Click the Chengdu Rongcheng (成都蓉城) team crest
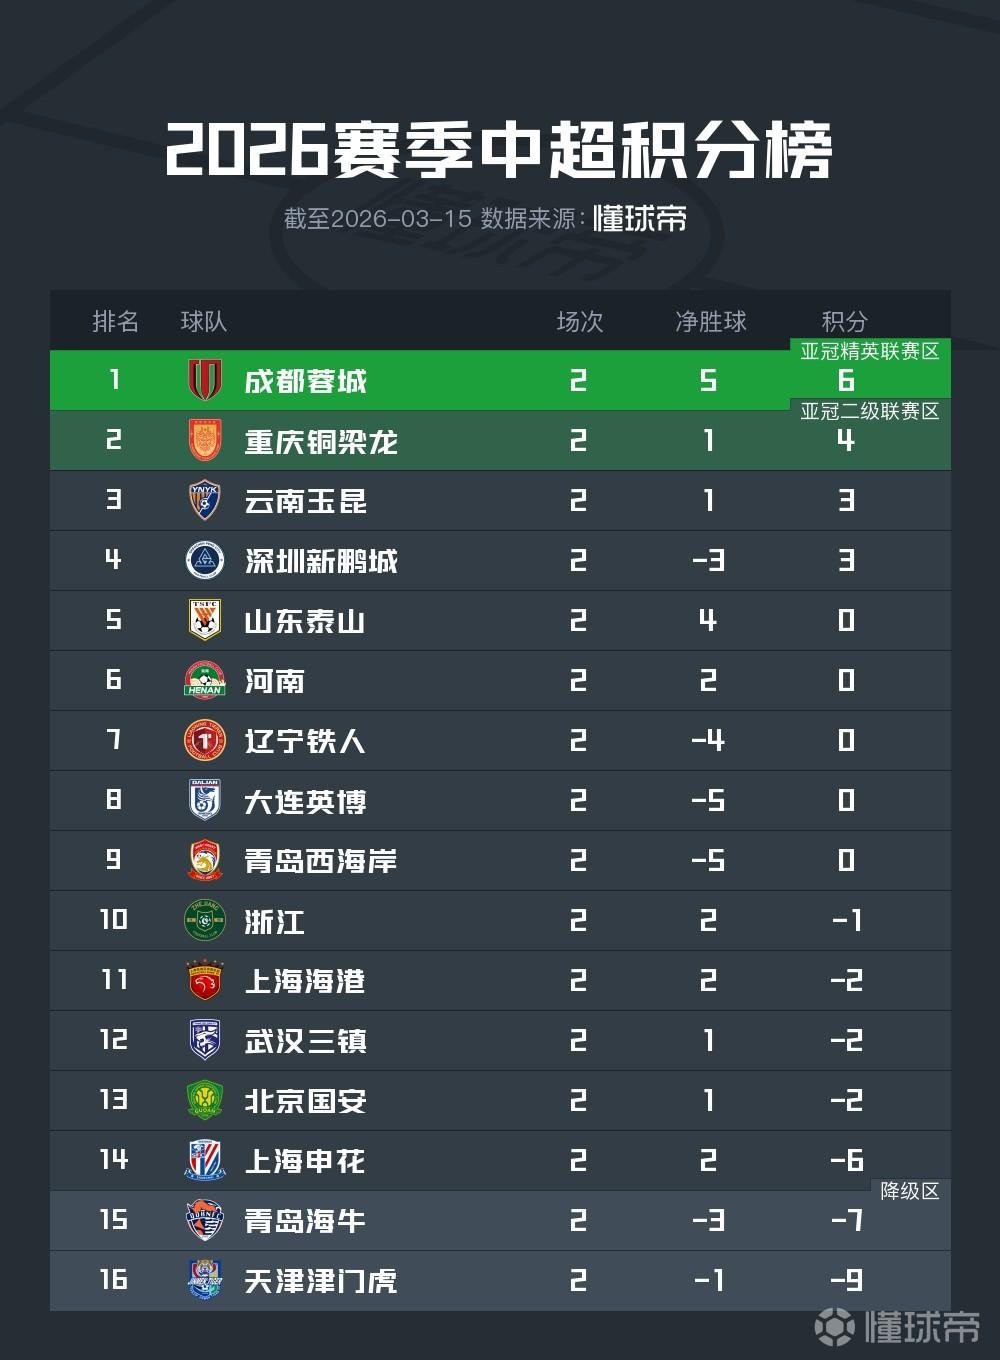The width and height of the screenshot is (1000, 1360). point(205,380)
